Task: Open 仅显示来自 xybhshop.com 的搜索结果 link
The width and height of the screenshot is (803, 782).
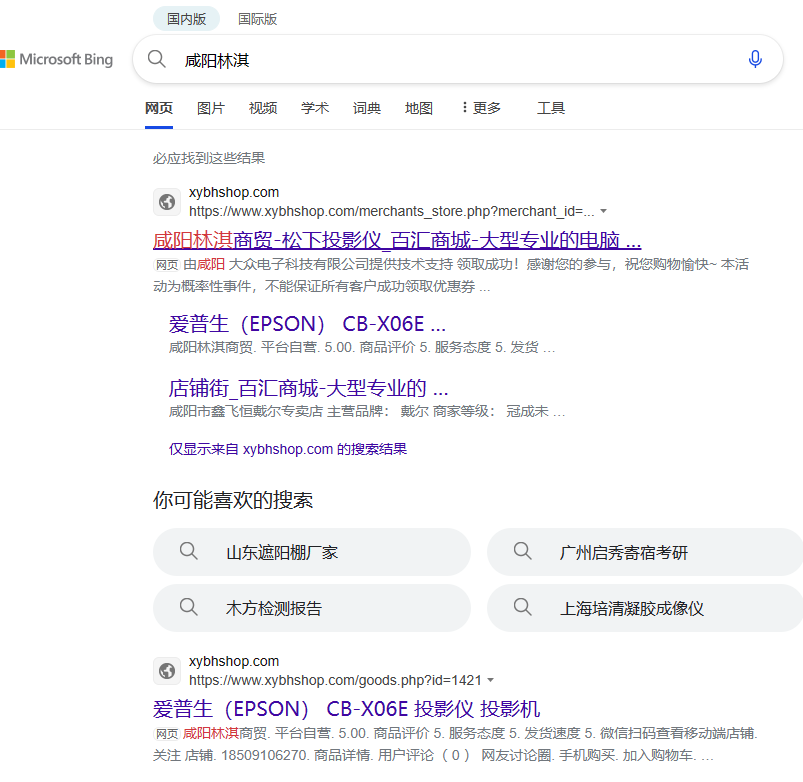Action: click(x=288, y=449)
